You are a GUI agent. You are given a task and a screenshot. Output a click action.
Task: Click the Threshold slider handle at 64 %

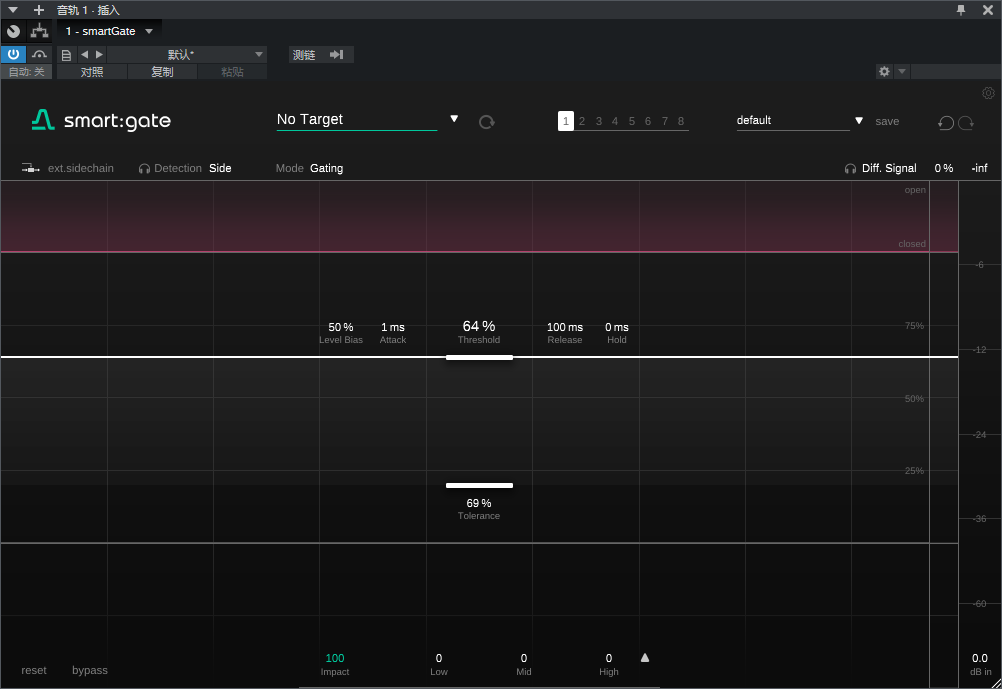(479, 357)
